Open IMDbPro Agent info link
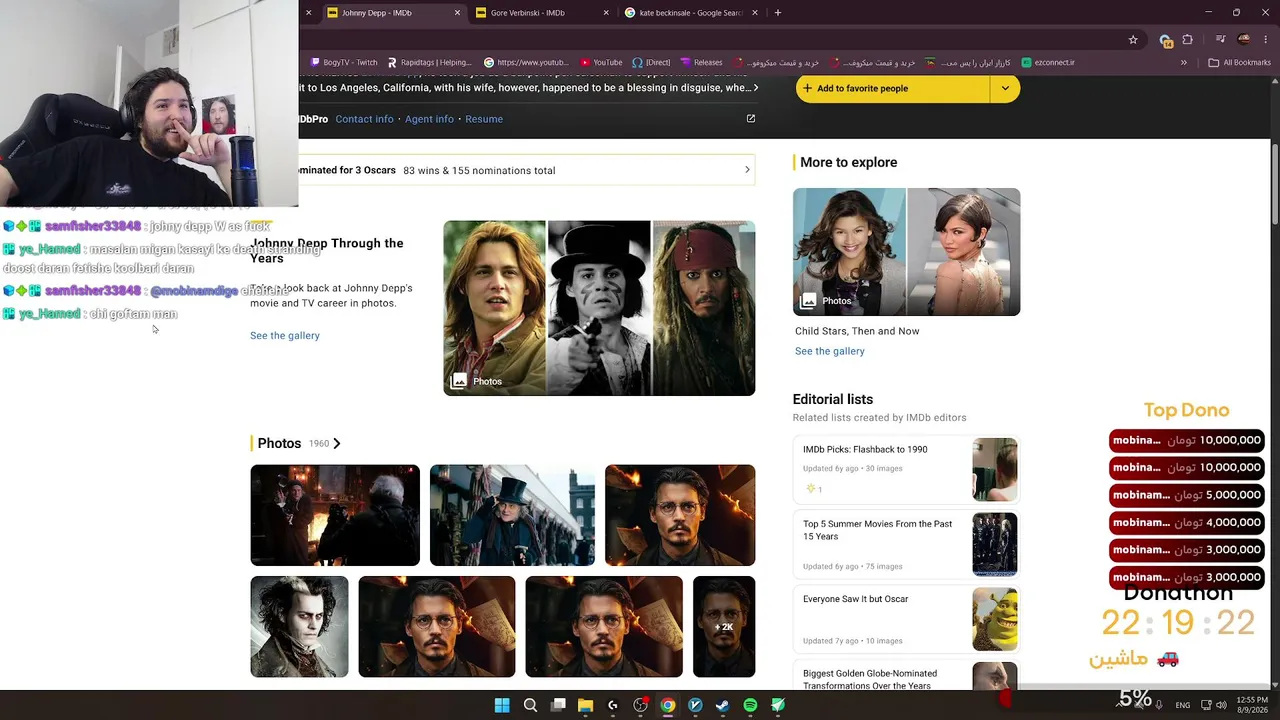The image size is (1280, 720). 429,119
